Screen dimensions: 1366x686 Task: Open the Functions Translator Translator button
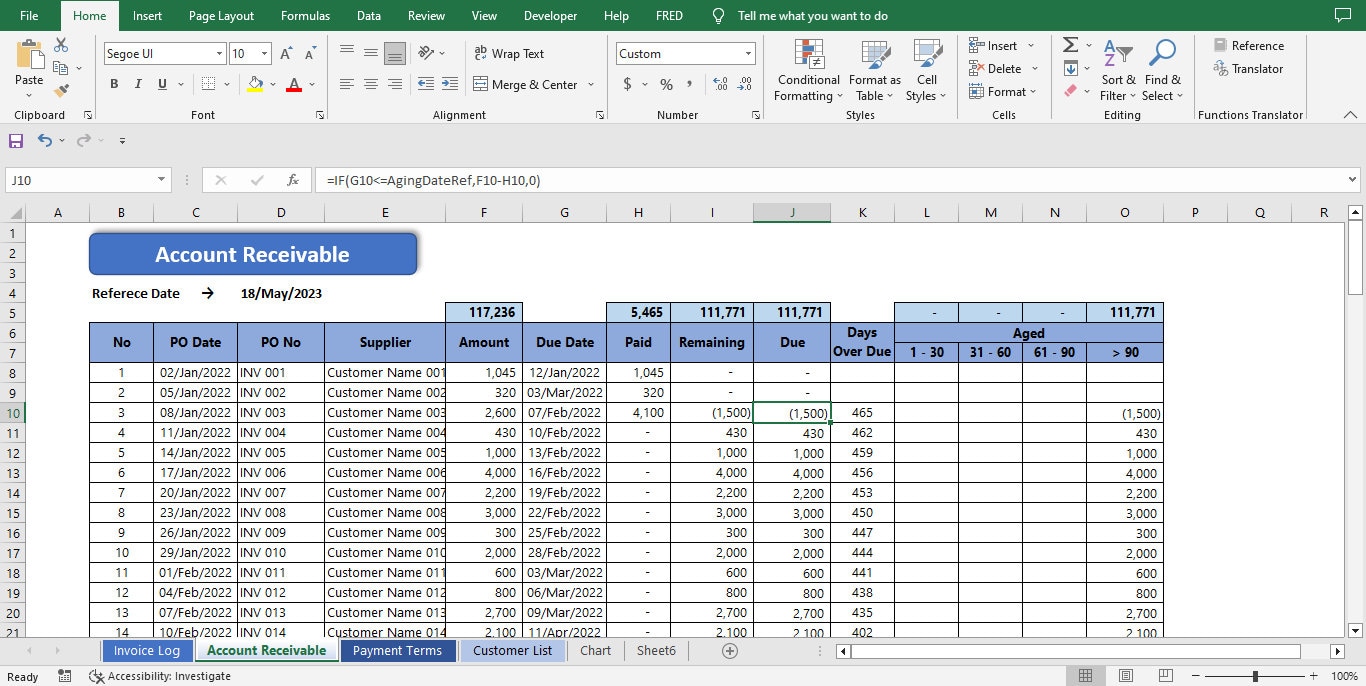point(1248,69)
